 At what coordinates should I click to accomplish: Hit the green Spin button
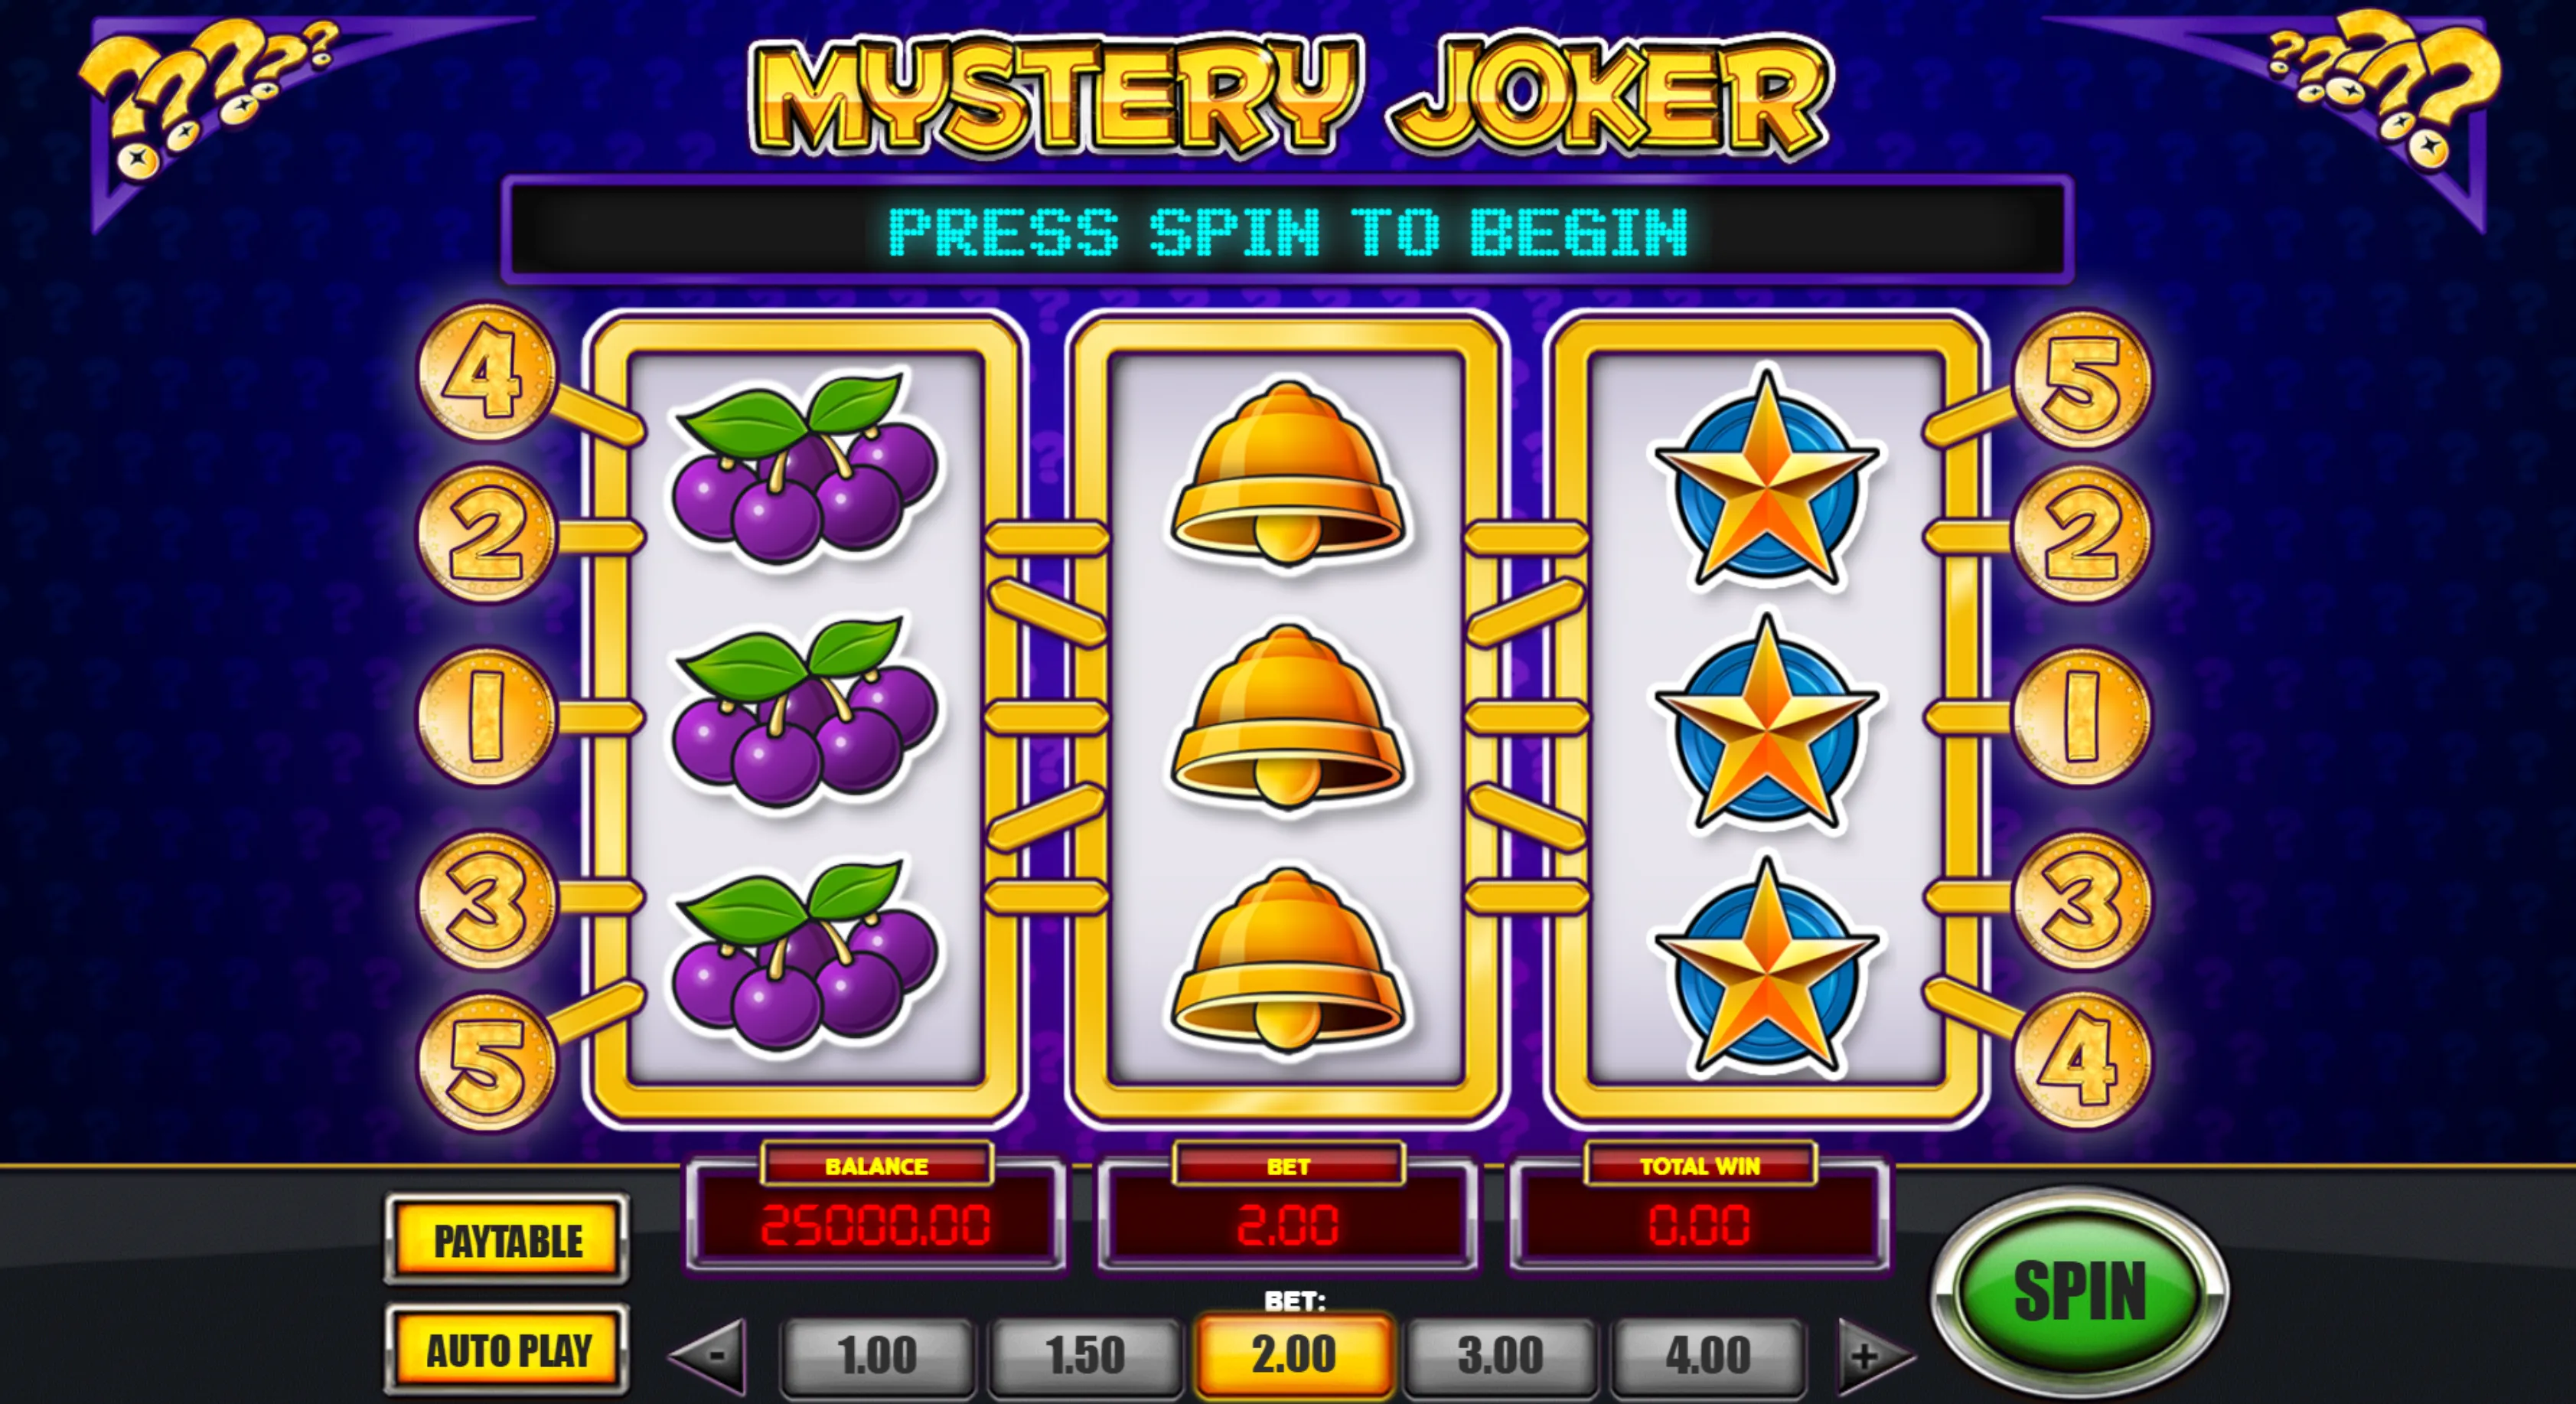coord(2080,1291)
